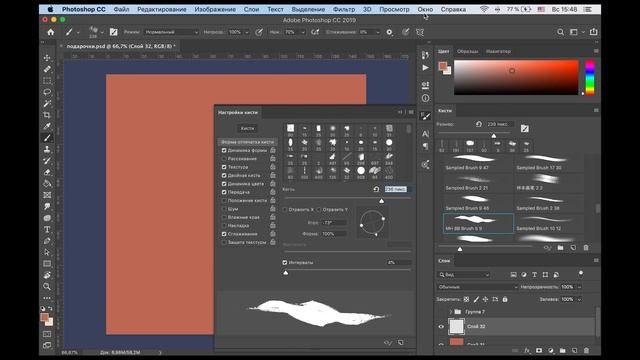Viewport: 640px width, 360px height.
Task: Delete brush using Brushes panel trash icon
Action: [x=586, y=248]
